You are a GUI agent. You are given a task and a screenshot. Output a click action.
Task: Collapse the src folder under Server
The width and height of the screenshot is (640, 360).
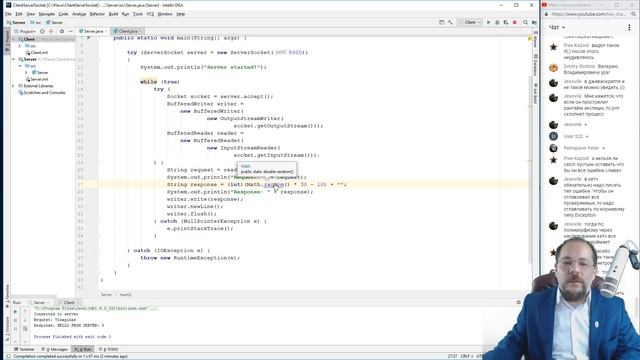(x=20, y=66)
